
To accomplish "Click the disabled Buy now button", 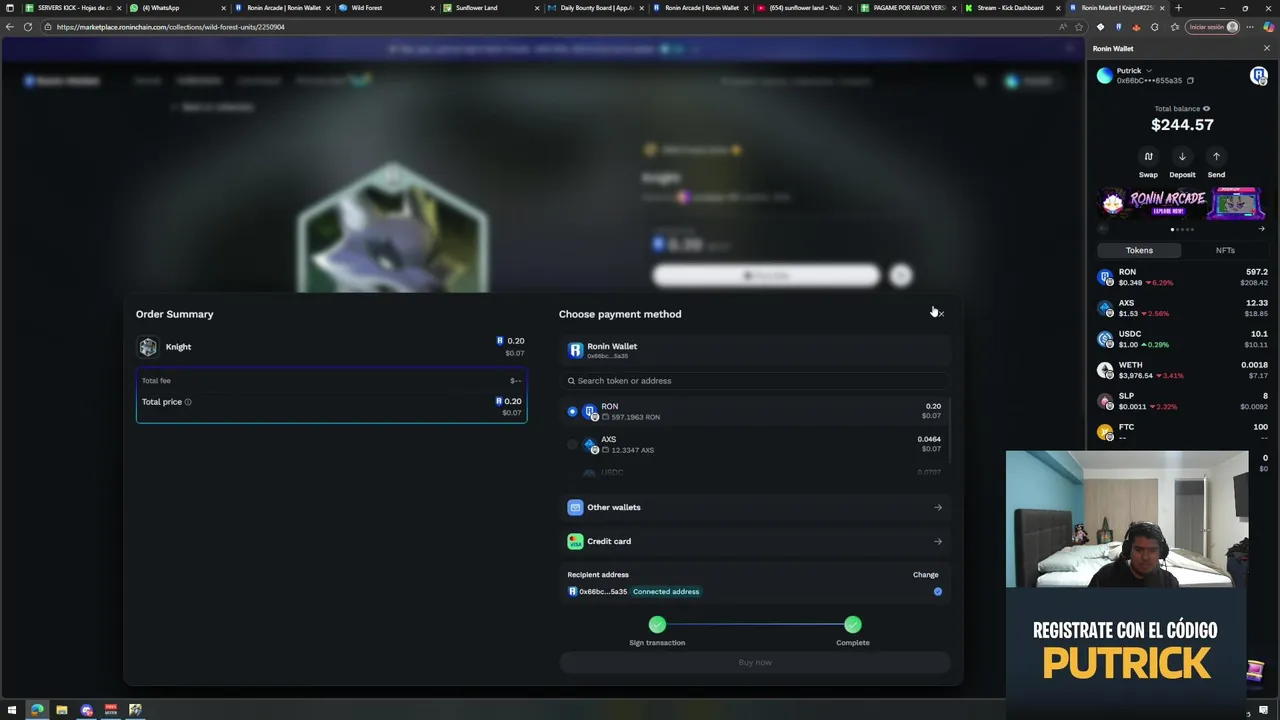I will click(x=755, y=662).
